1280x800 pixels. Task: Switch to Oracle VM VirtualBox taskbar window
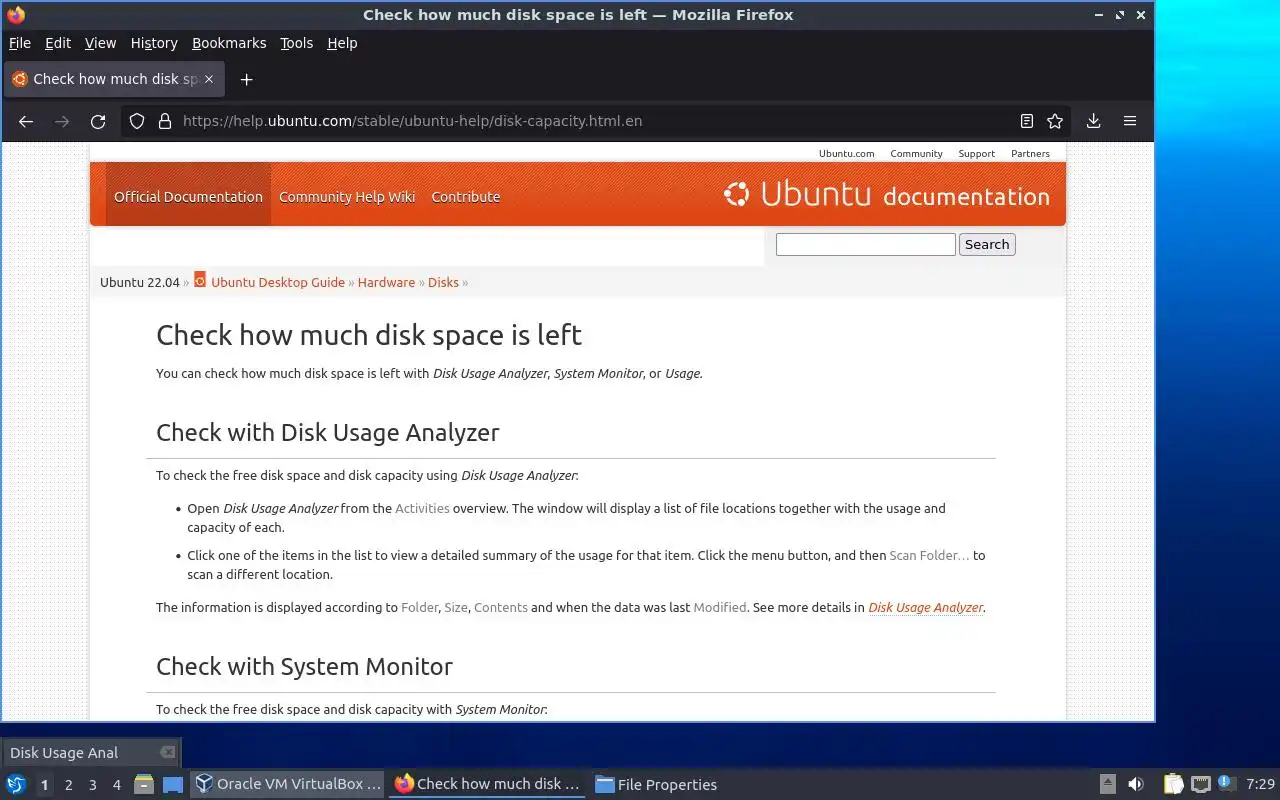[x=288, y=784]
